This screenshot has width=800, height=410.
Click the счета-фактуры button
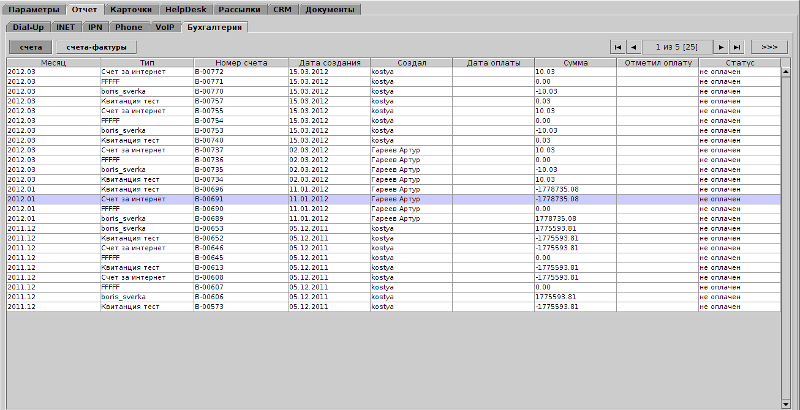coord(95,47)
